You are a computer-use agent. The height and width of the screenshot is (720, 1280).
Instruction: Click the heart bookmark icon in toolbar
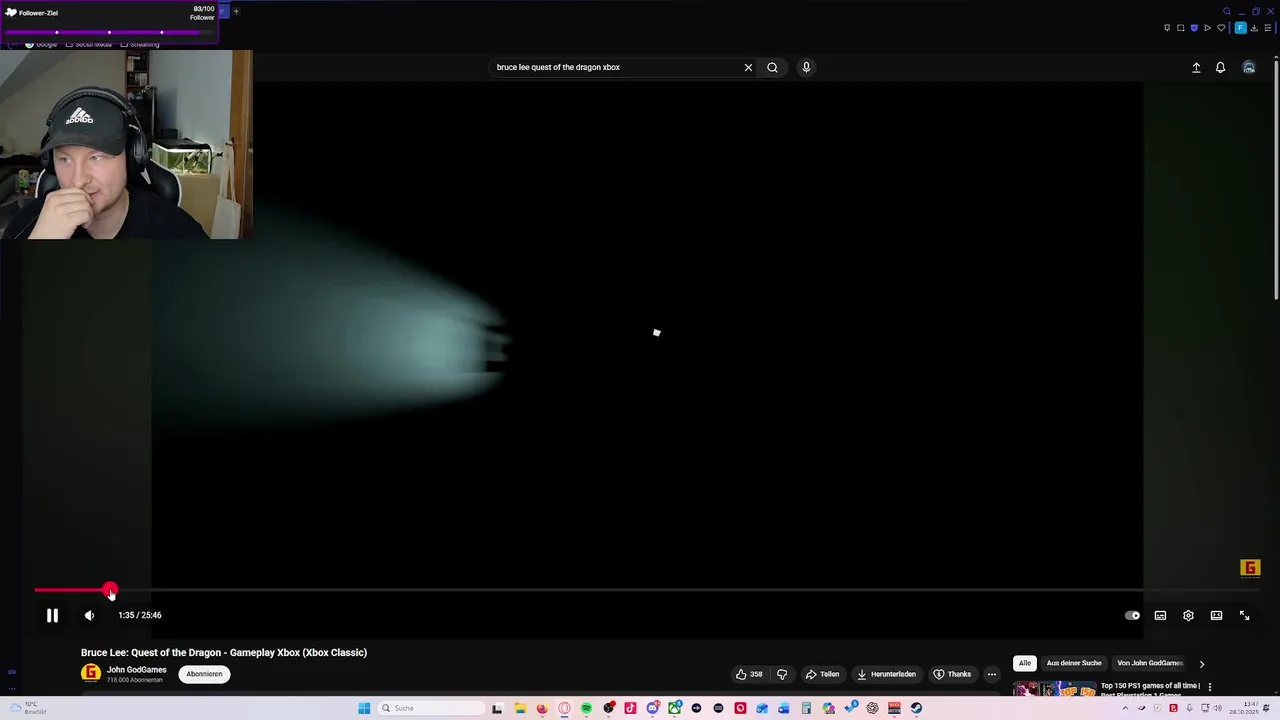[x=1221, y=28]
